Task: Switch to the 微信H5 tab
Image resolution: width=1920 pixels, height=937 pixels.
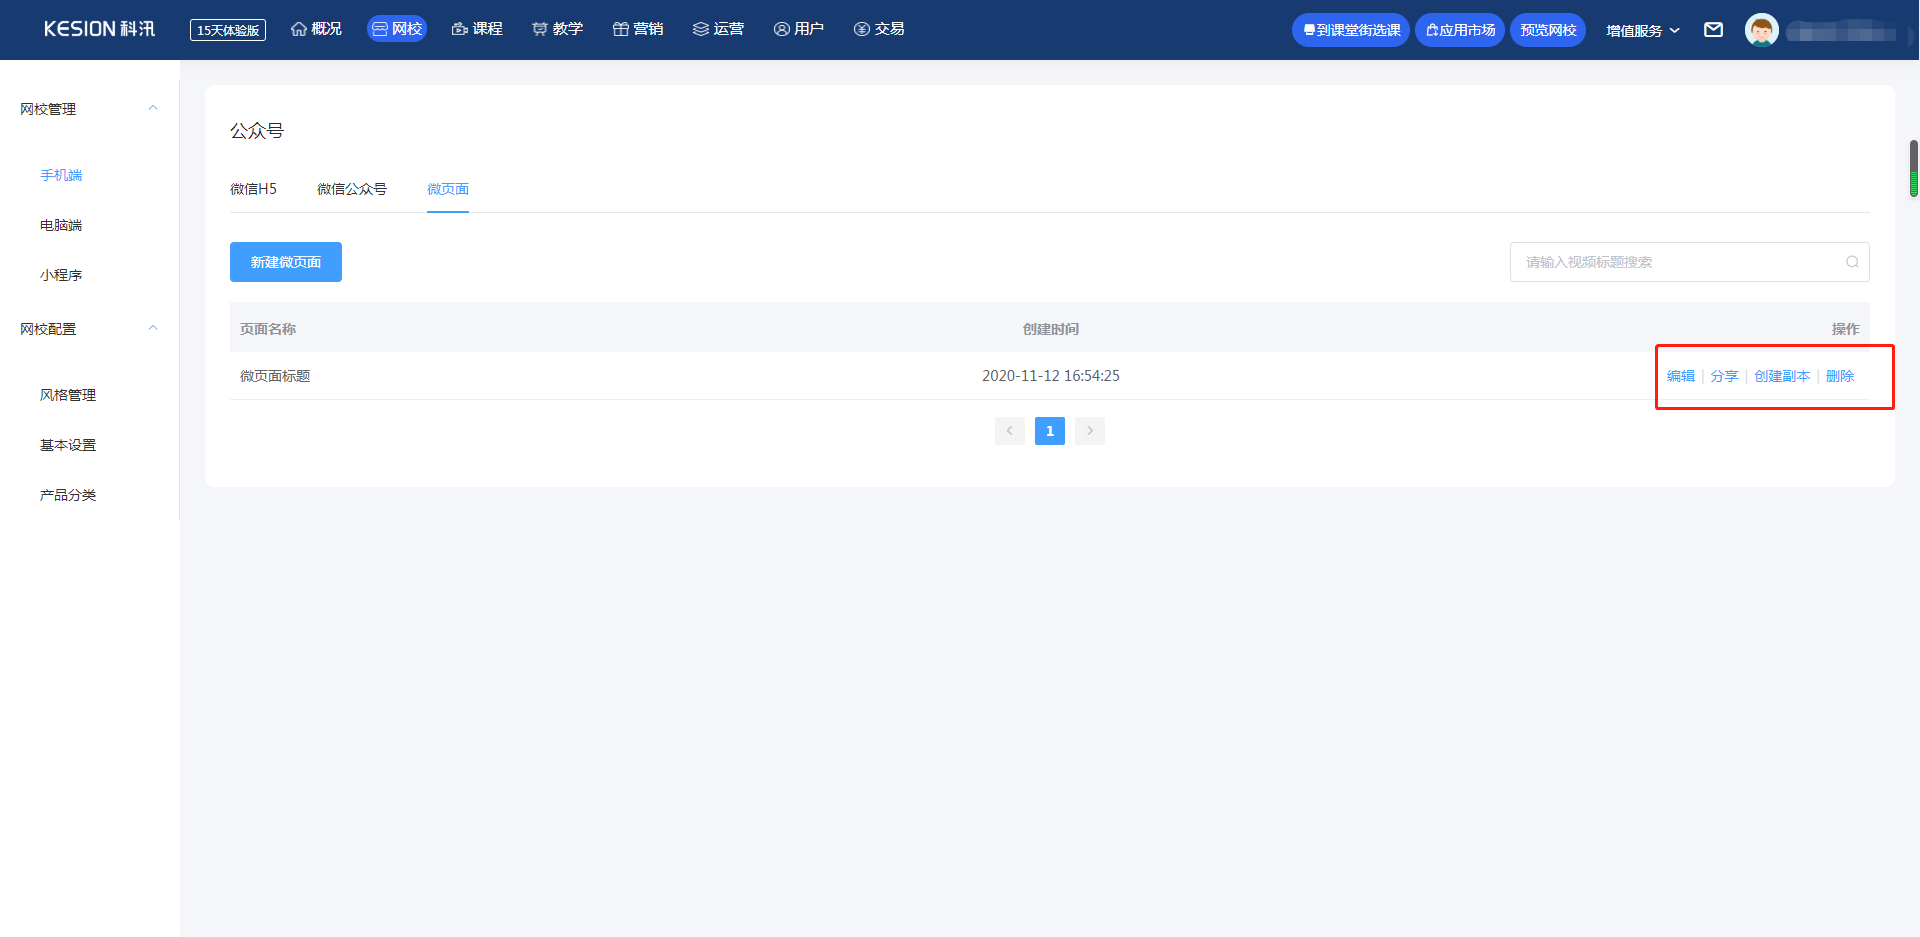Action: coord(253,189)
